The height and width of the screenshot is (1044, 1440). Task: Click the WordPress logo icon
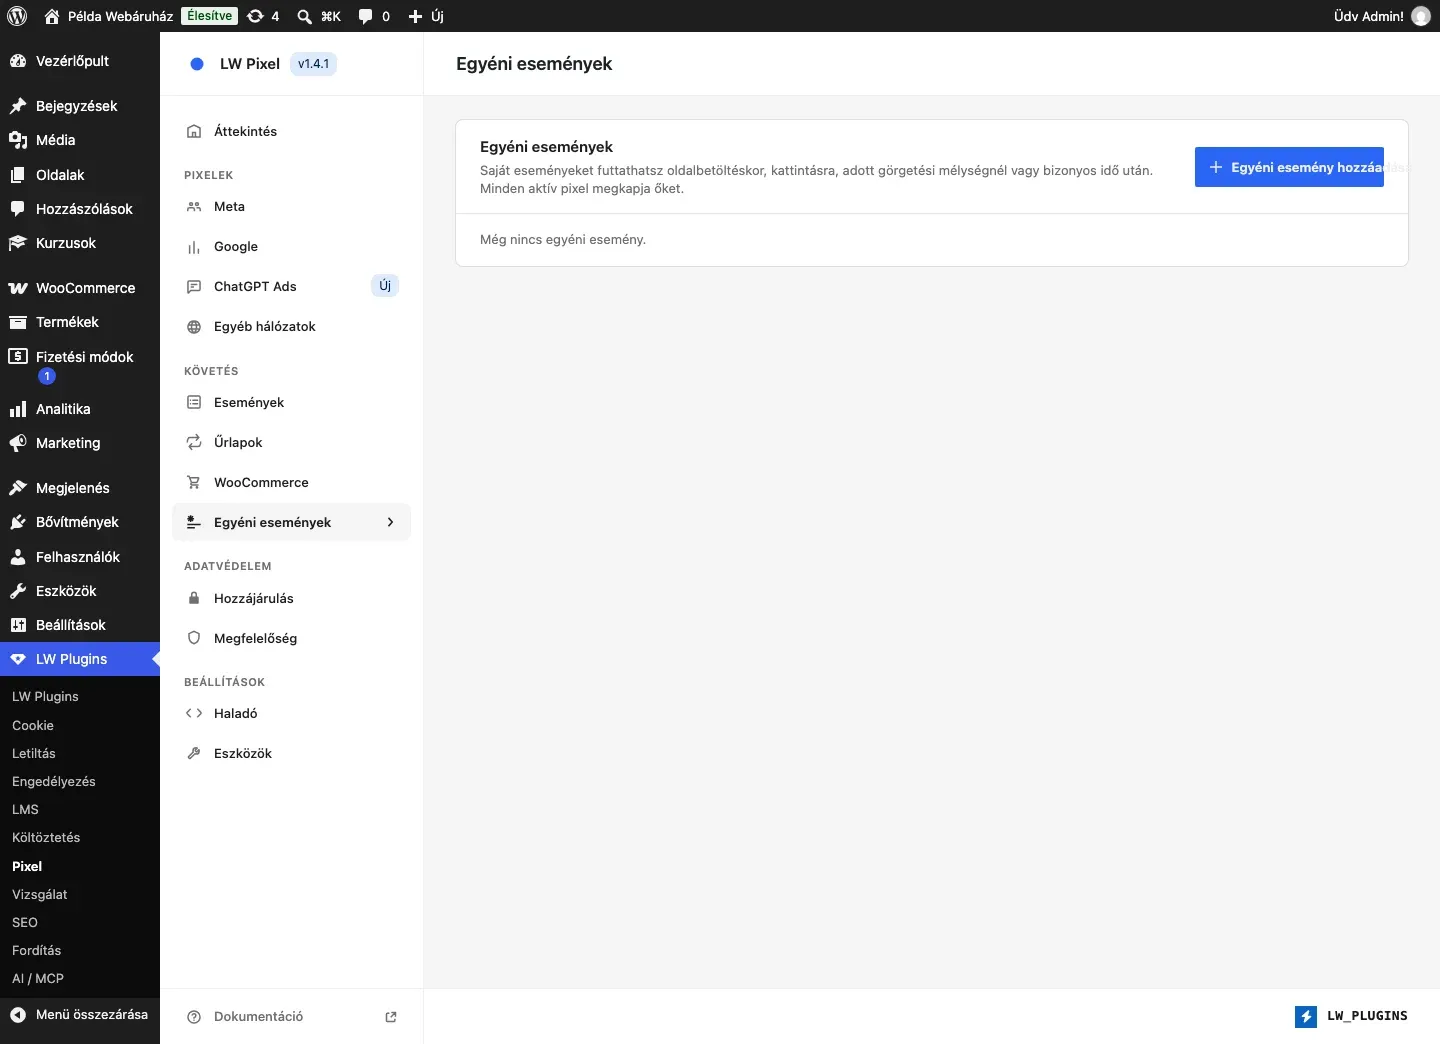tap(17, 16)
